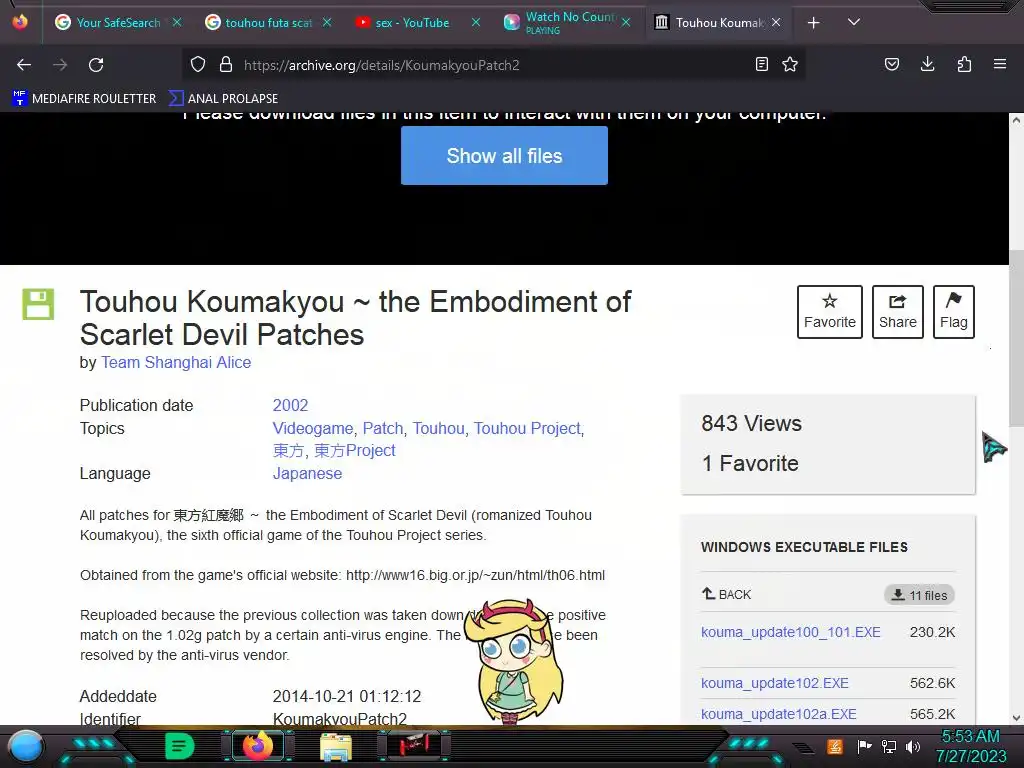Go back using the browser back arrow
The image size is (1024, 768).
(24, 65)
